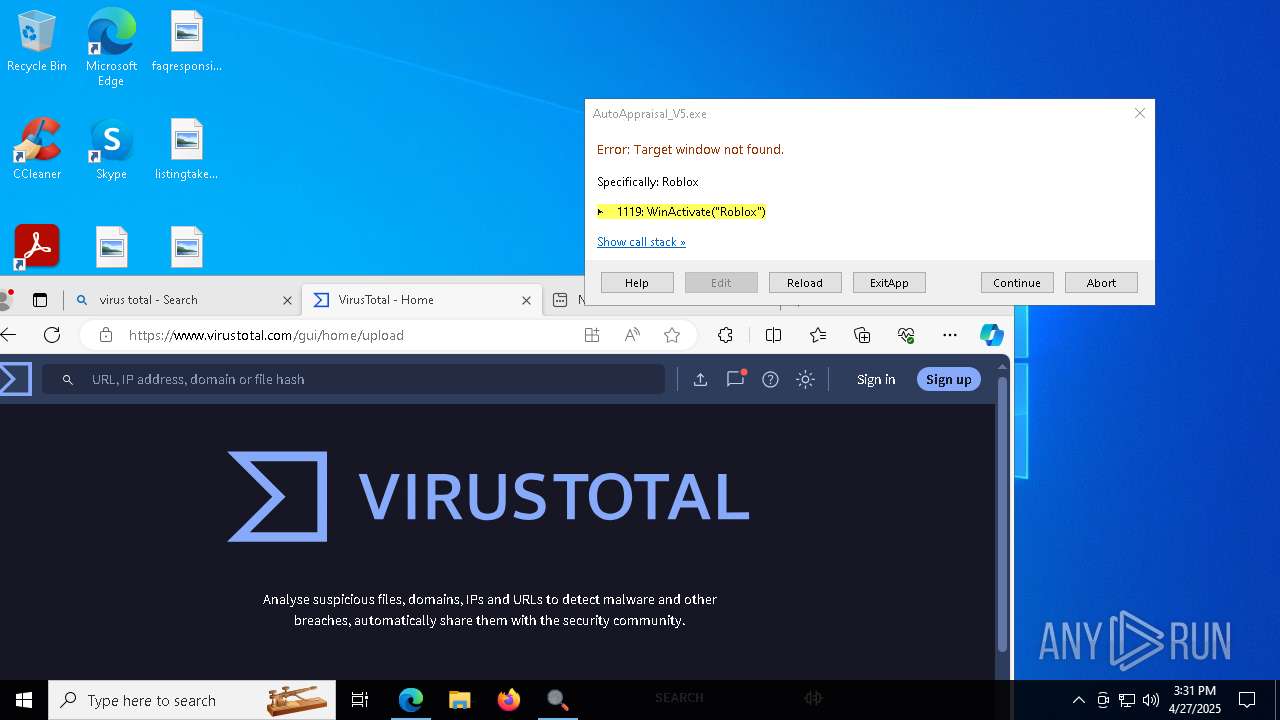
Task: Switch to VirusTotal - Home tab
Action: pyautogui.click(x=420, y=300)
